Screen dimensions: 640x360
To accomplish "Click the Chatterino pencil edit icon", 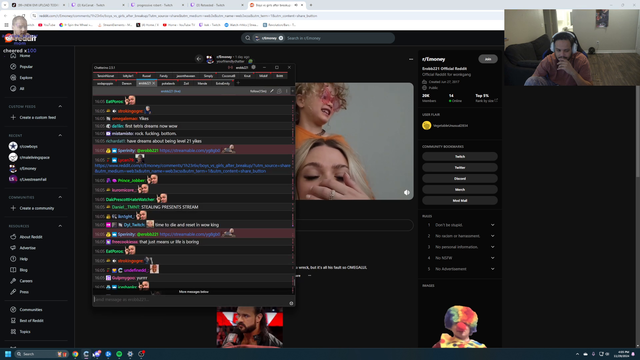I will 271,91.
